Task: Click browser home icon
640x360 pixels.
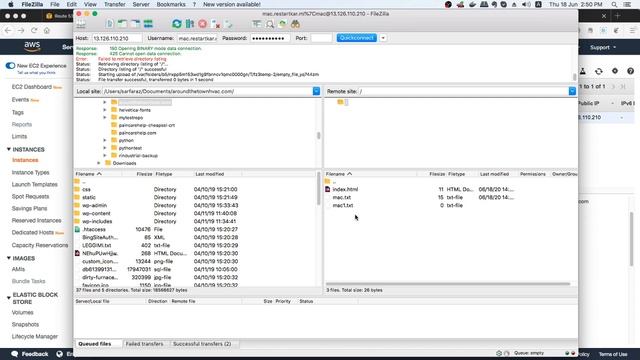Action: pyautogui.click(x=47, y=31)
